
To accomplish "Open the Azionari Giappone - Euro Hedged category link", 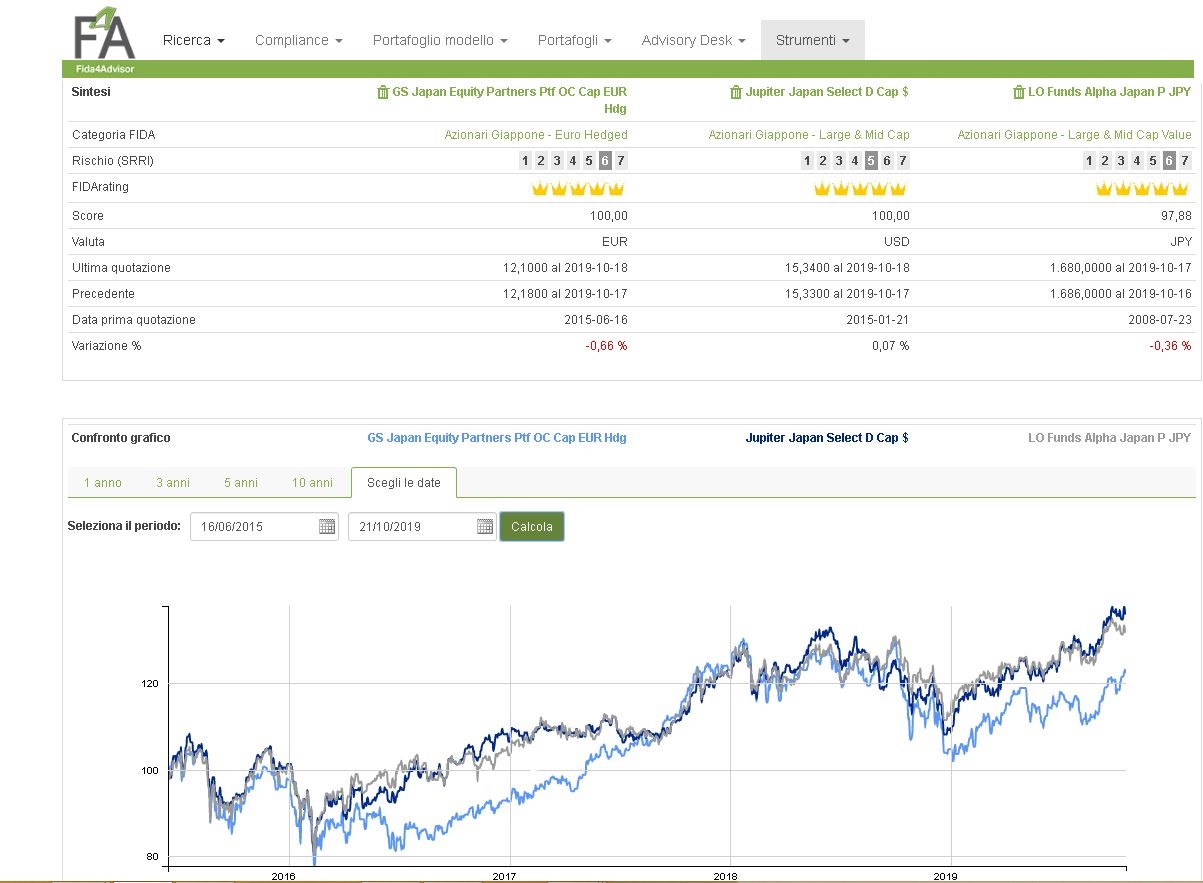I will coord(536,135).
